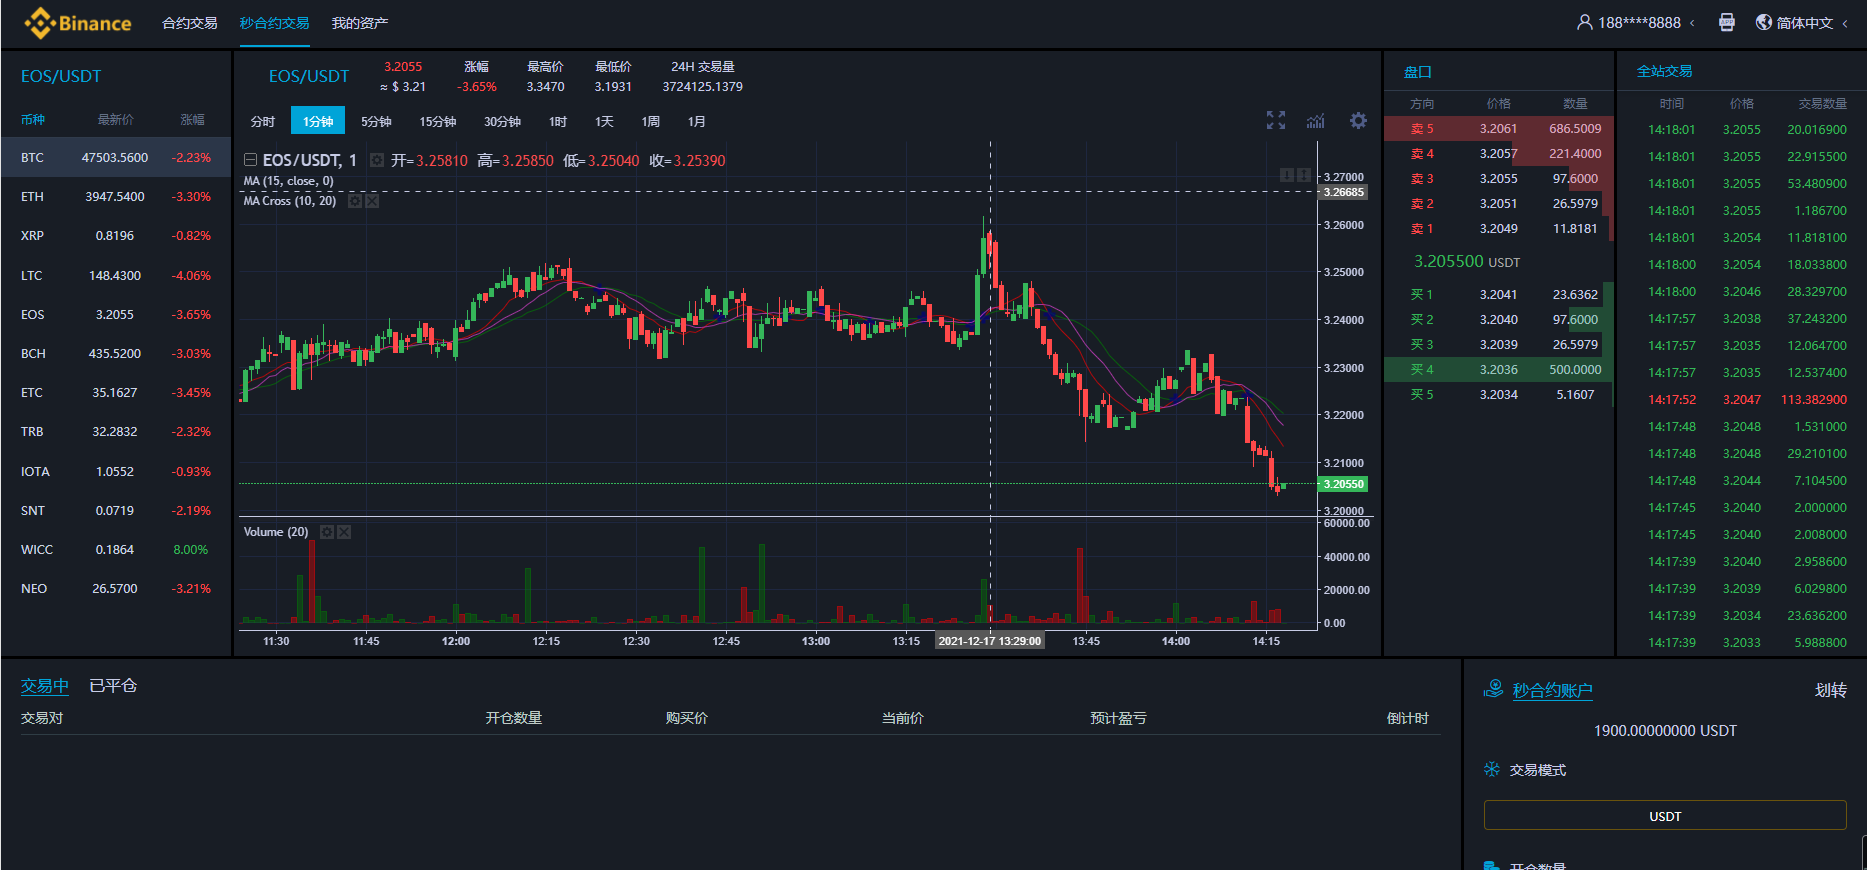Select the IOTA row in coin list
This screenshot has width=1867, height=870.
pyautogui.click(x=116, y=471)
